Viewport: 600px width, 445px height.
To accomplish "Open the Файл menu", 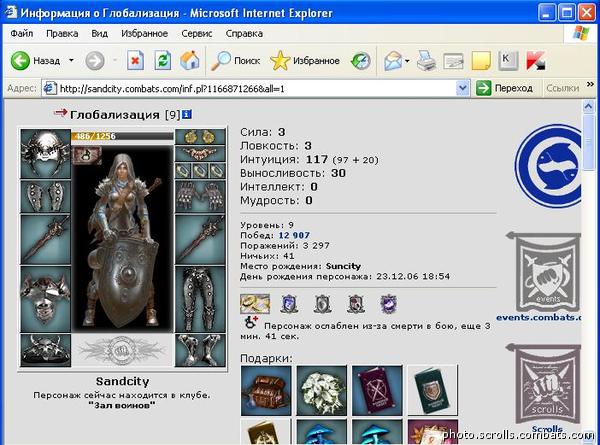I will pos(21,34).
